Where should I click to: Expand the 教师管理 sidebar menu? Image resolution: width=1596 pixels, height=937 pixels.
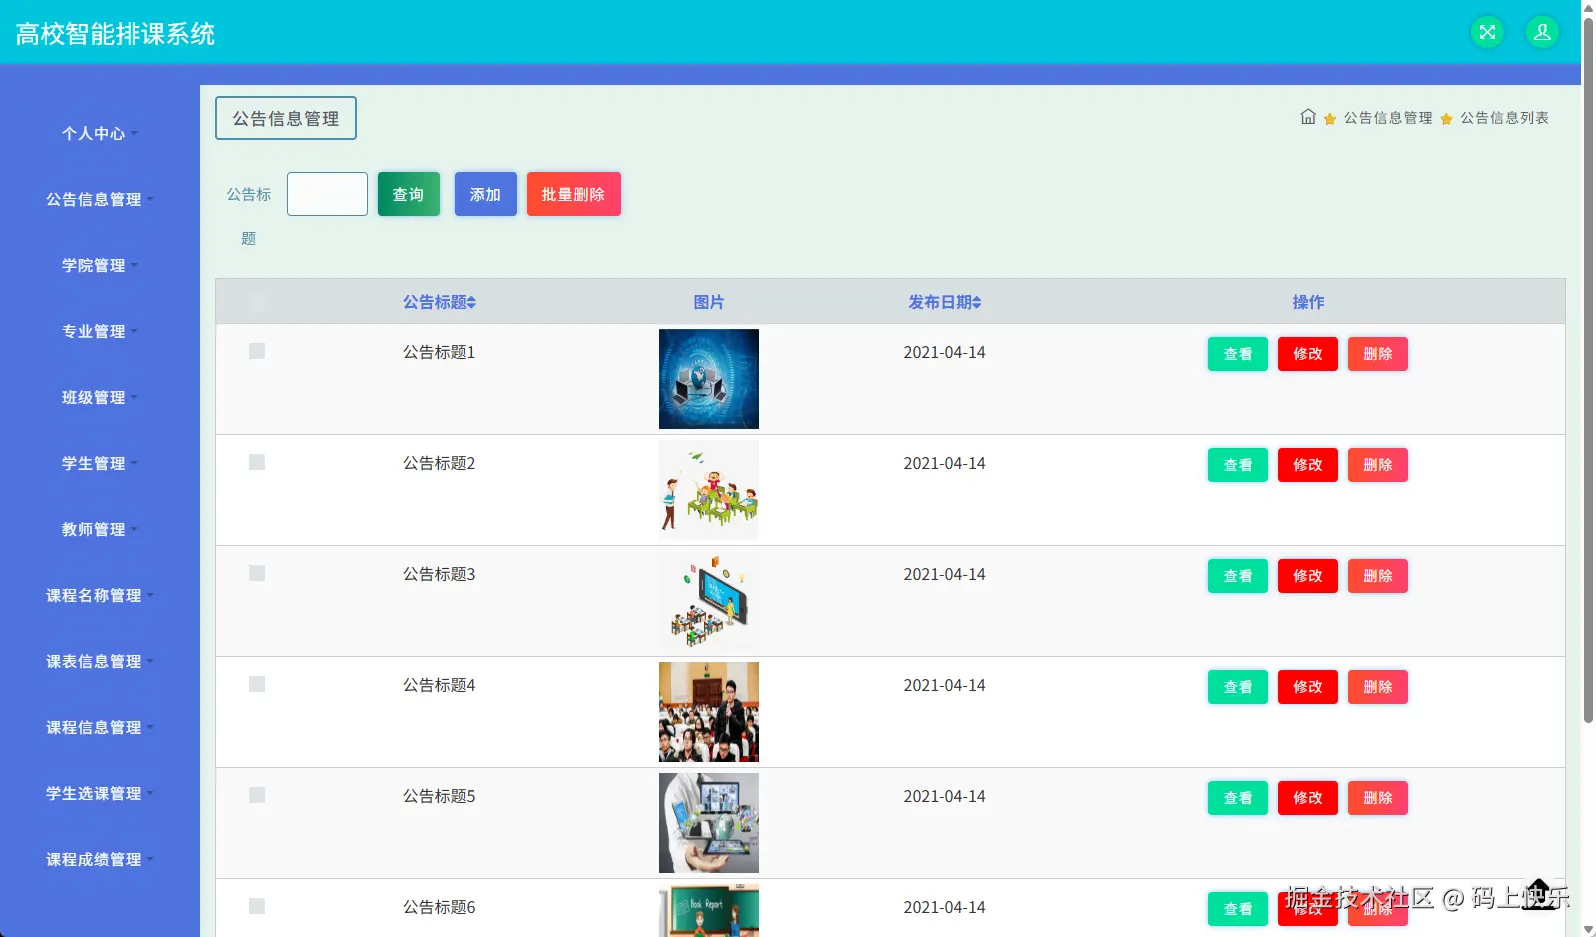click(100, 529)
